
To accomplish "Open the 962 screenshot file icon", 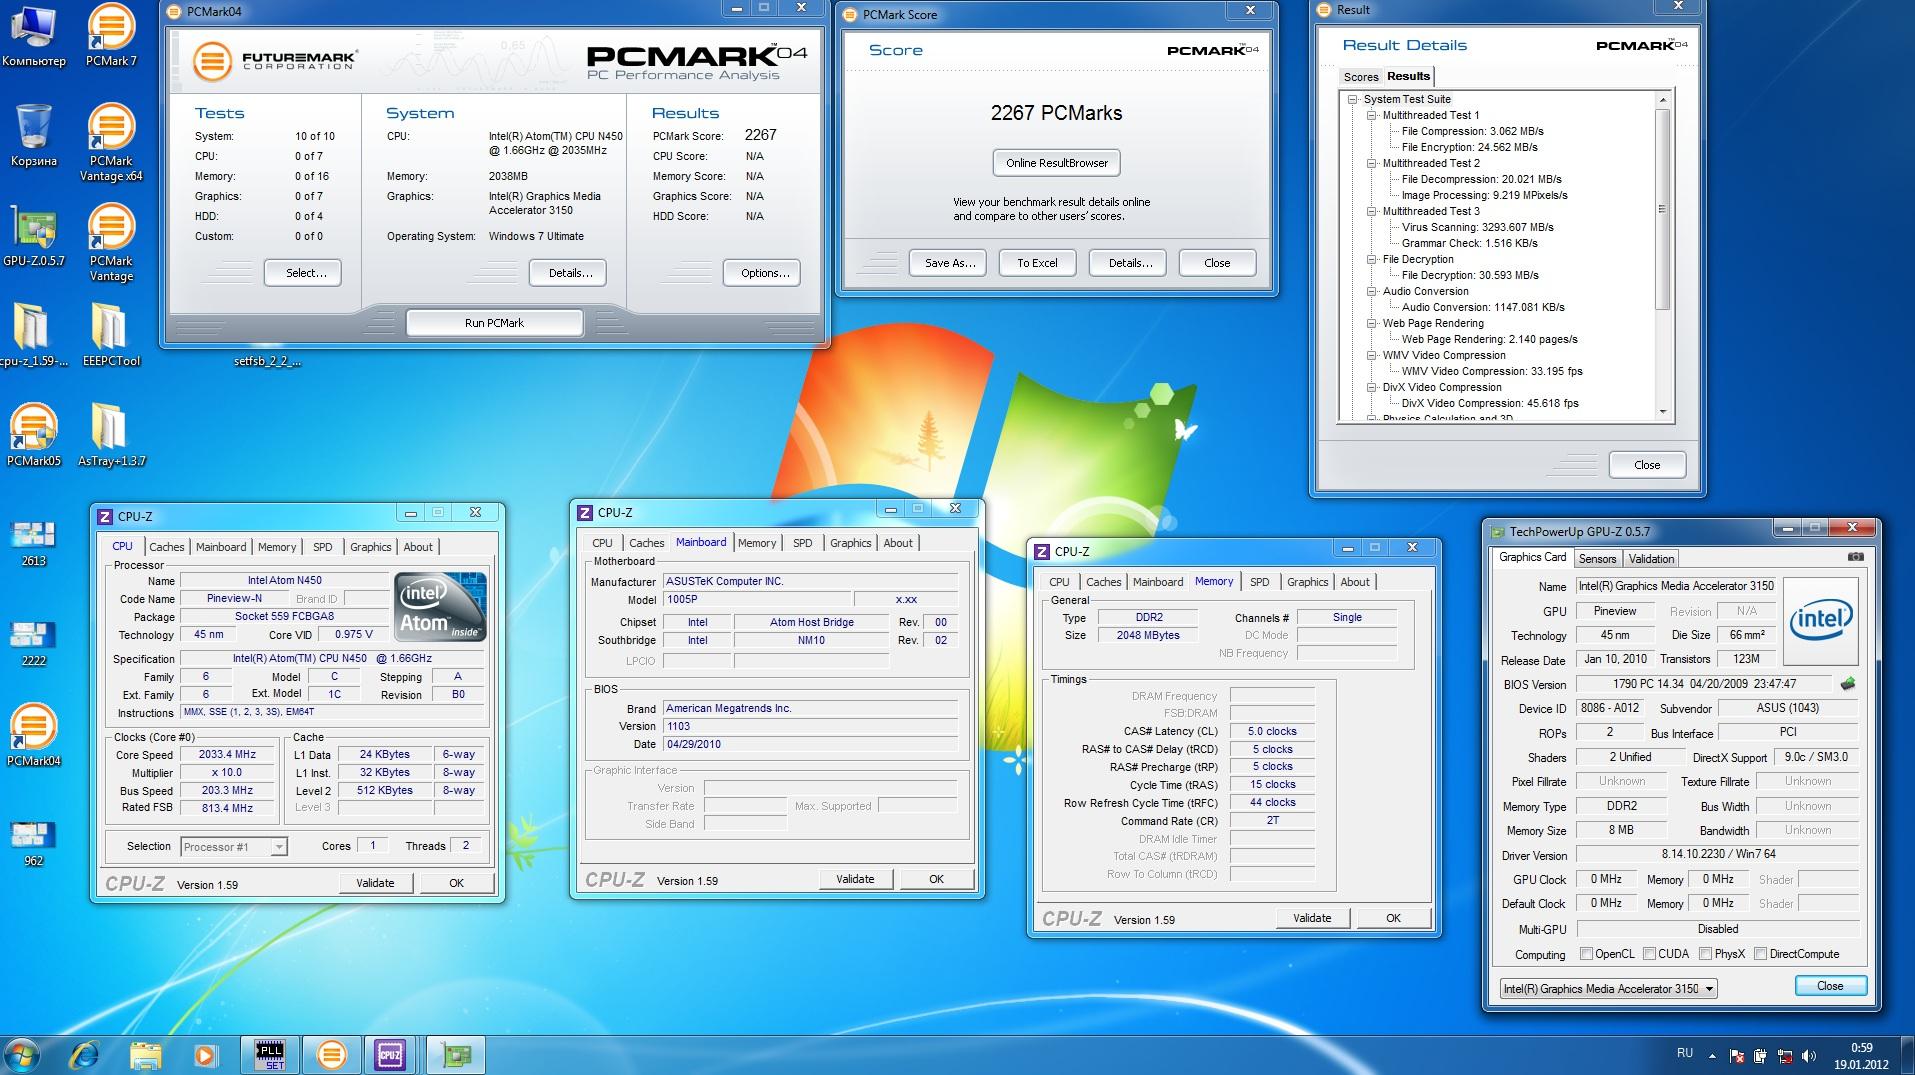I will click(x=34, y=842).
